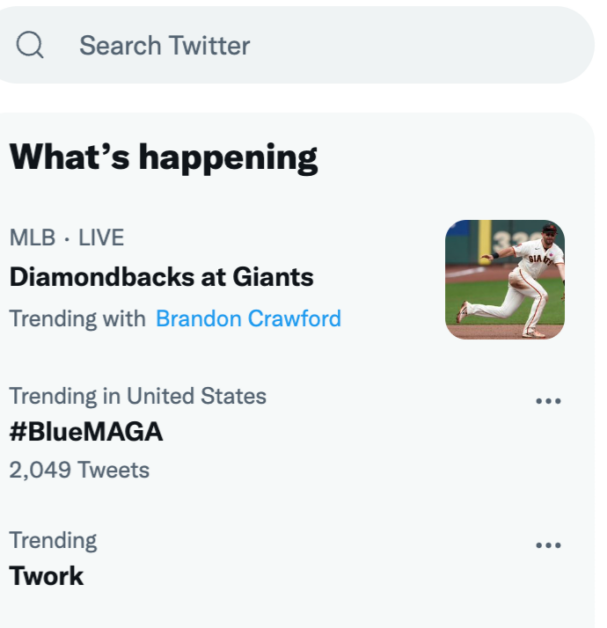Click the 'Trending with' text
The image size is (607, 628).
click(78, 319)
